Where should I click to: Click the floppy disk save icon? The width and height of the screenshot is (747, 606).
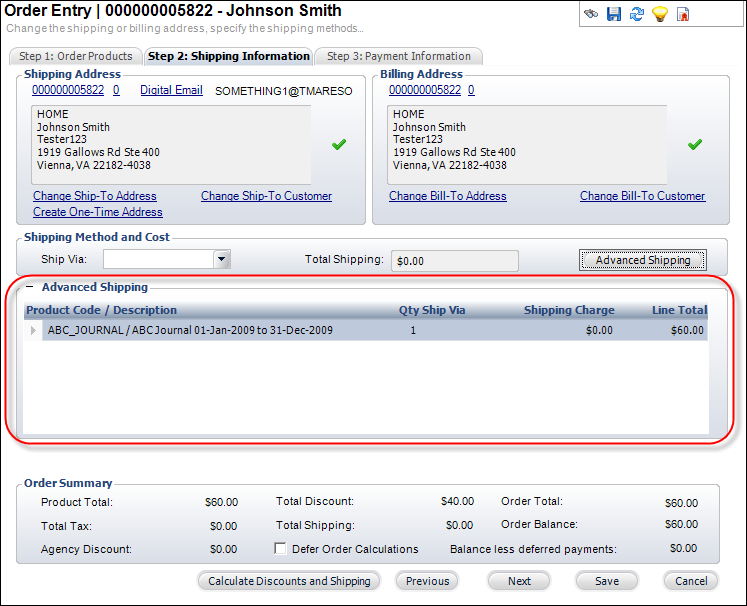pos(614,14)
